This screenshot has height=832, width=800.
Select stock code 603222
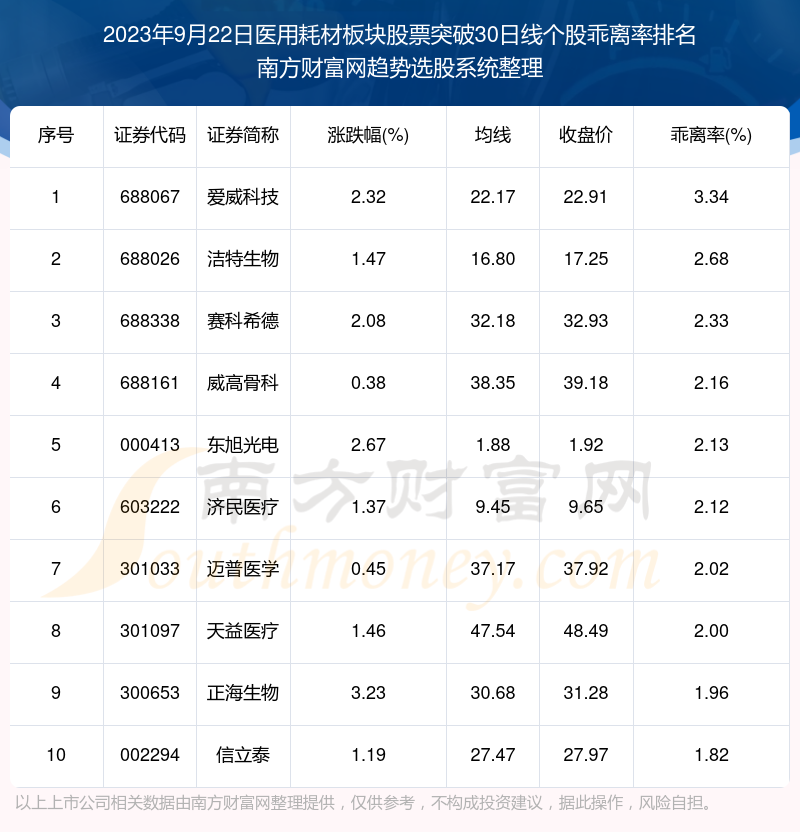tap(150, 507)
